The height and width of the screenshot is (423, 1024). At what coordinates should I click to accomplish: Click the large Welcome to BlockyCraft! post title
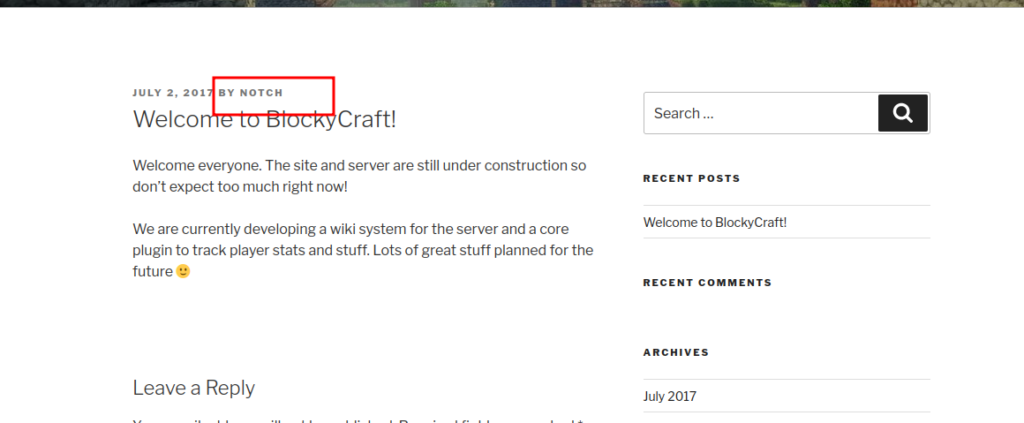click(264, 119)
